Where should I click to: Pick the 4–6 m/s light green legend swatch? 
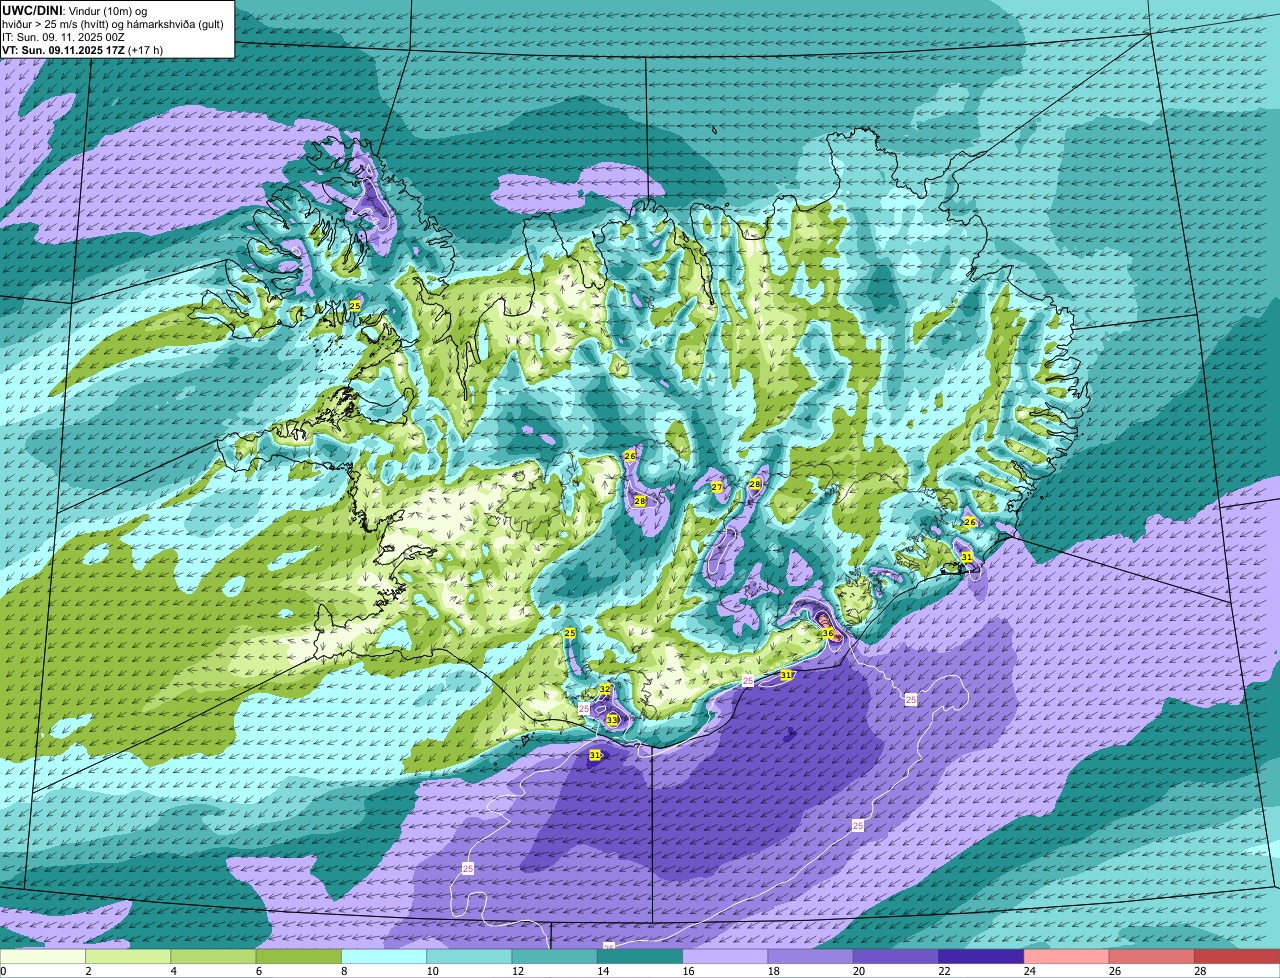(x=213, y=957)
